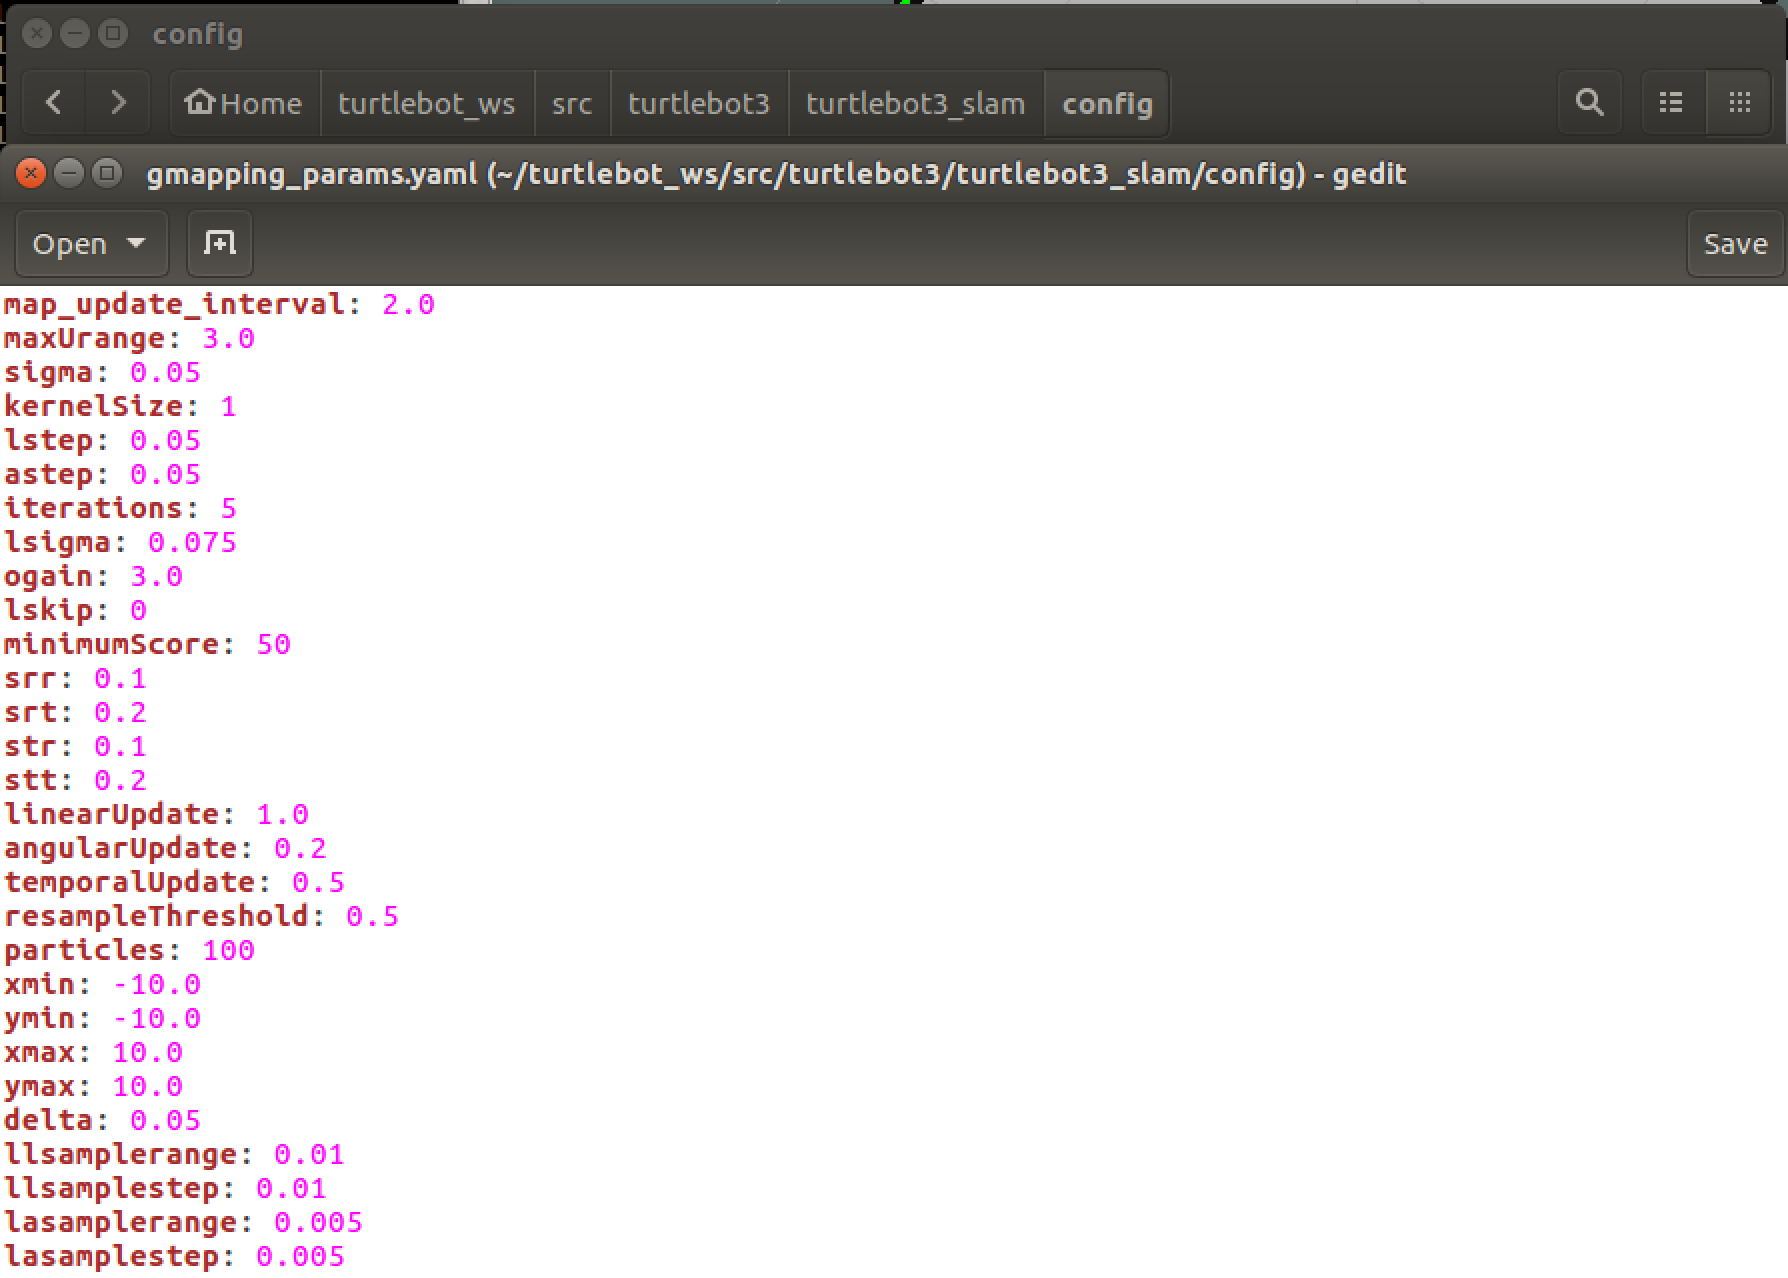Go forward in the config file manager
Screen dimensions: 1788x1278
(x=118, y=102)
